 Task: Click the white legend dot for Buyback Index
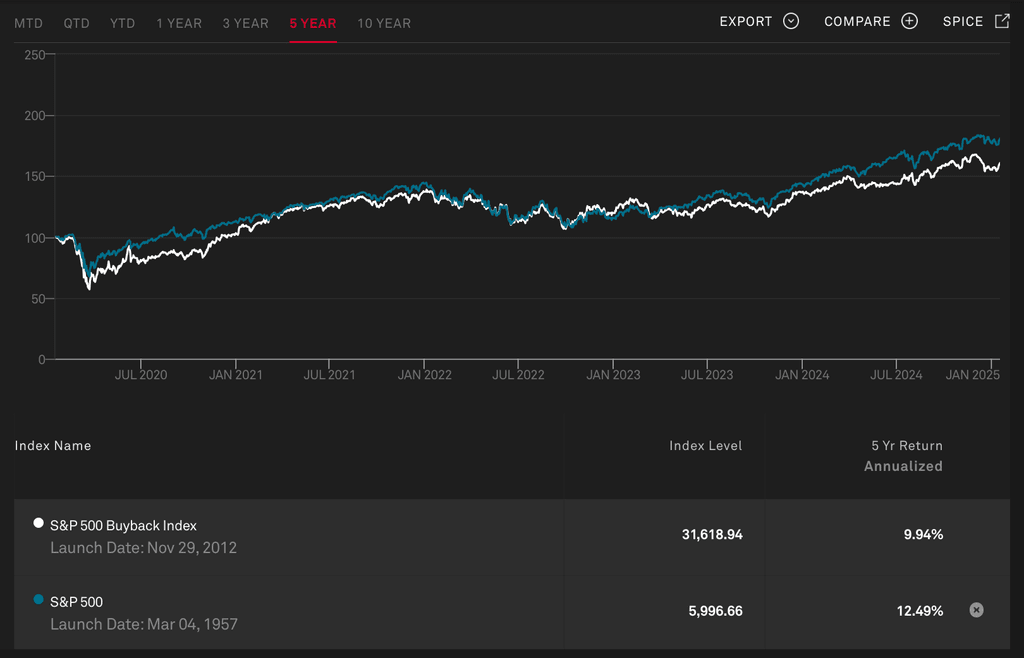38,521
